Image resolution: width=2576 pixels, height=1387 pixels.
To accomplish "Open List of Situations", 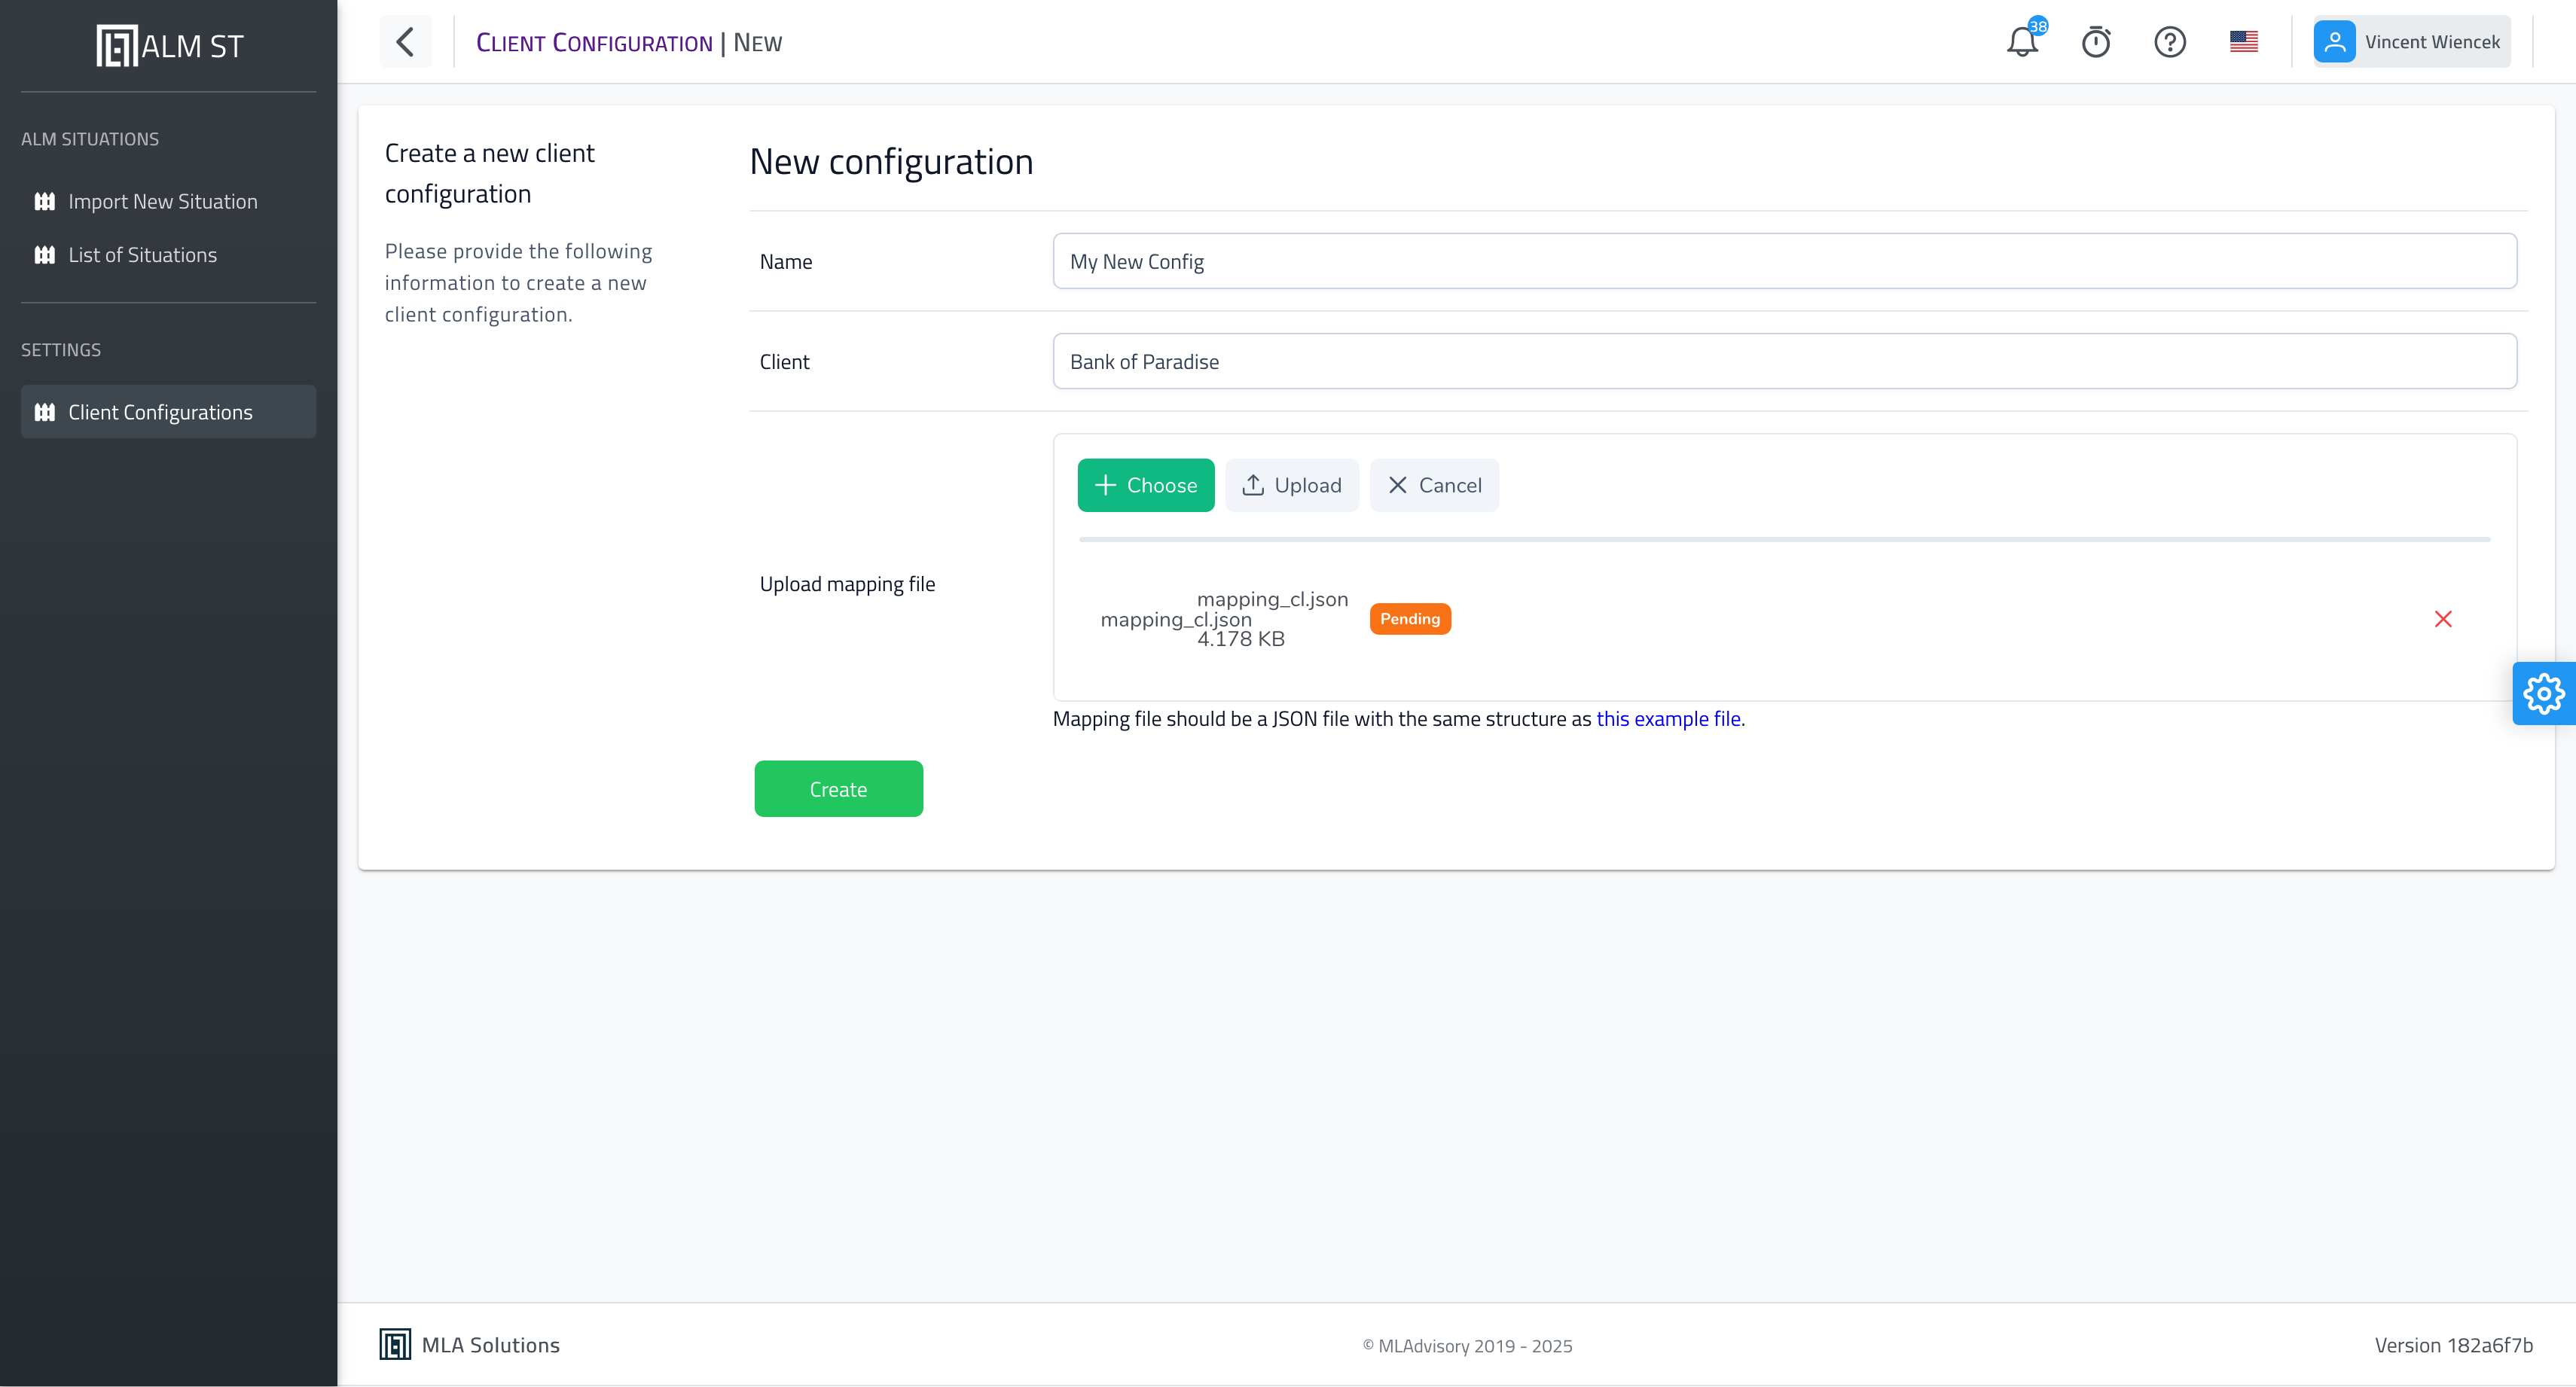I will pos(142,255).
